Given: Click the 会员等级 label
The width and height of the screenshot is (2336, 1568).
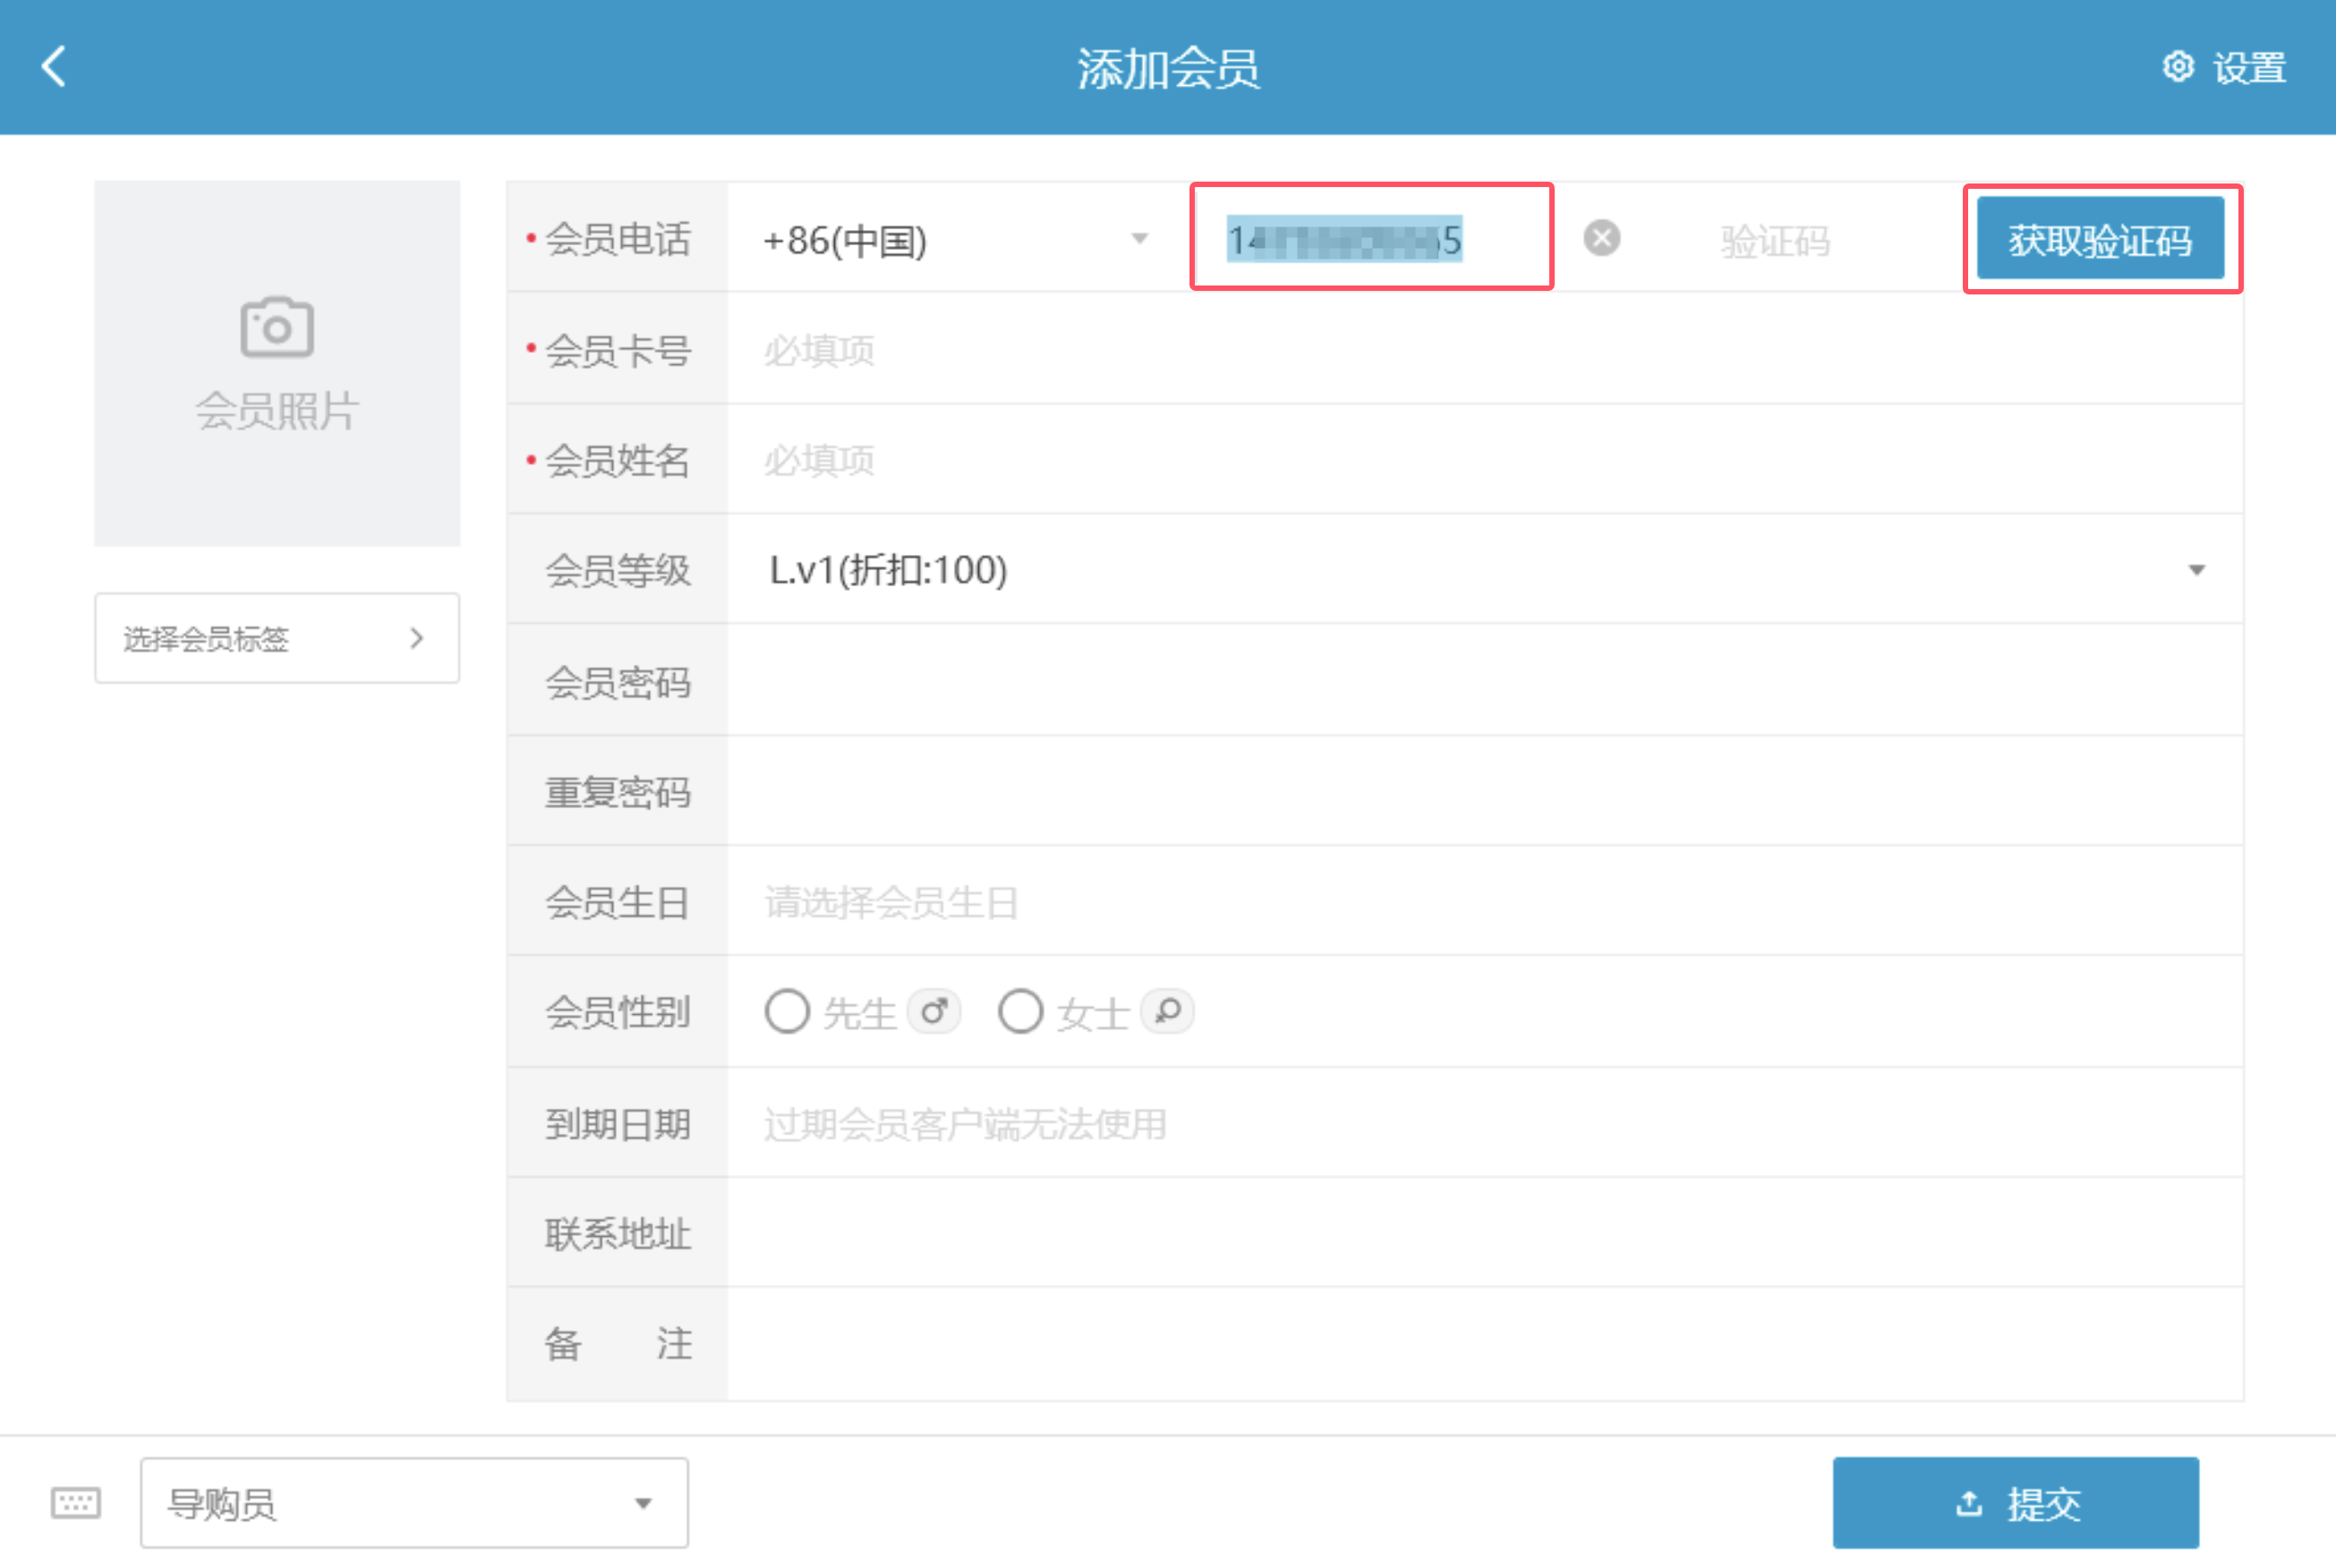Looking at the screenshot, I should point(618,570).
